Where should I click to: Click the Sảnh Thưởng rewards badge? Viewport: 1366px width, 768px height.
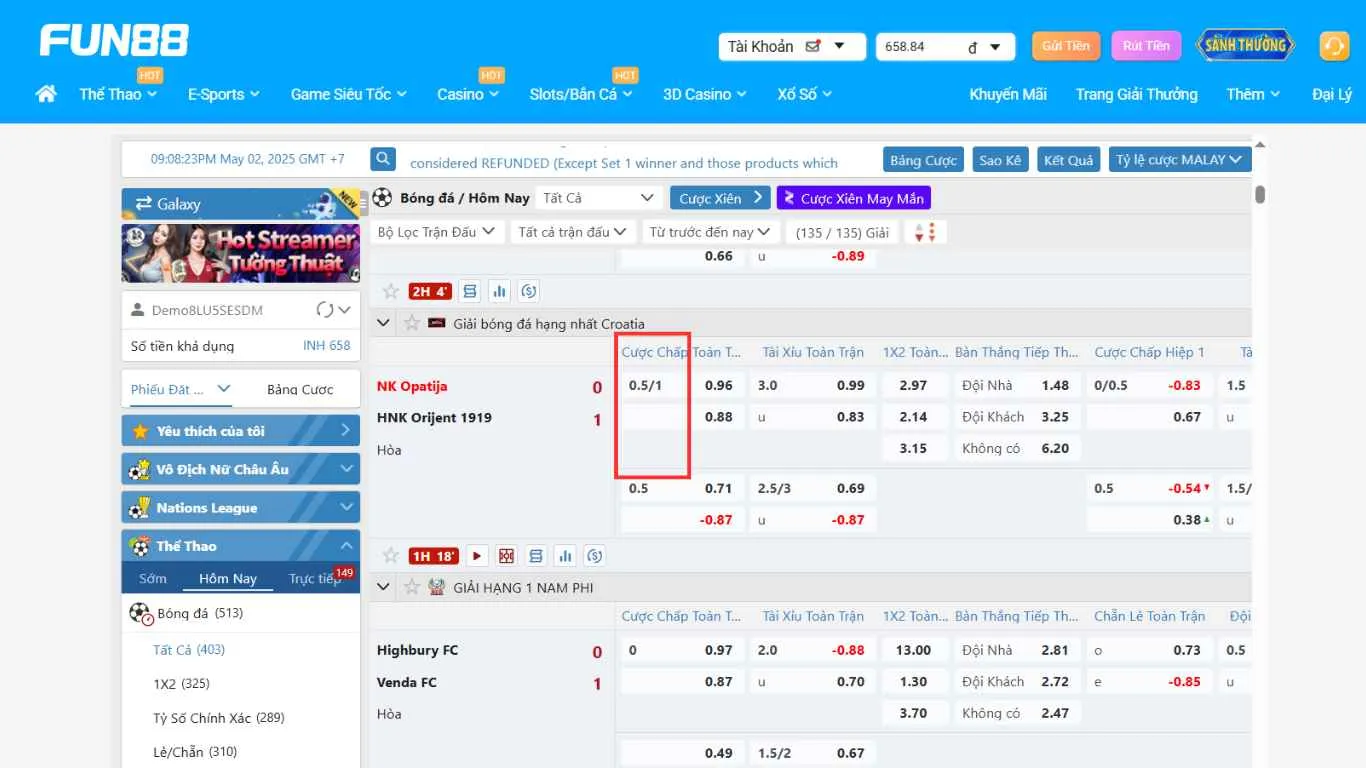[x=1245, y=45]
